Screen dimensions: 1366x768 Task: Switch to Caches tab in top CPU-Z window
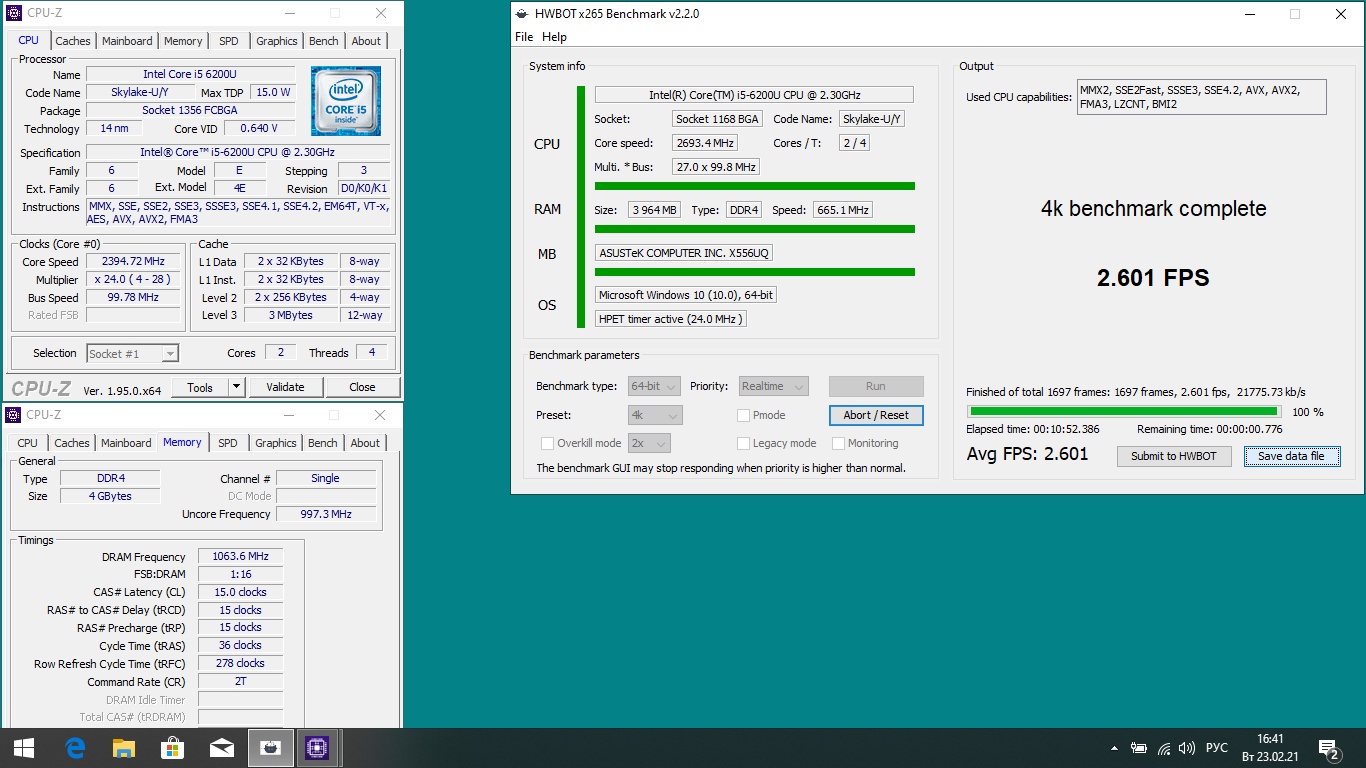73,41
